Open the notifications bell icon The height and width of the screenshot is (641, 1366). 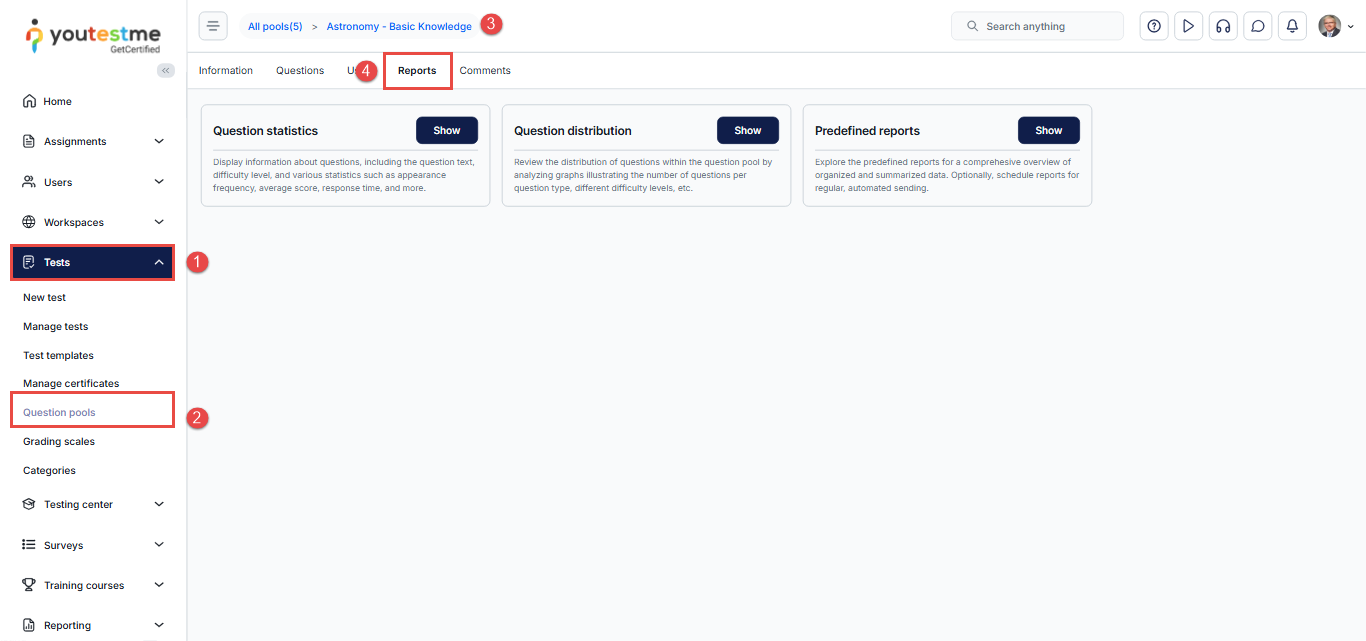[x=1292, y=26]
